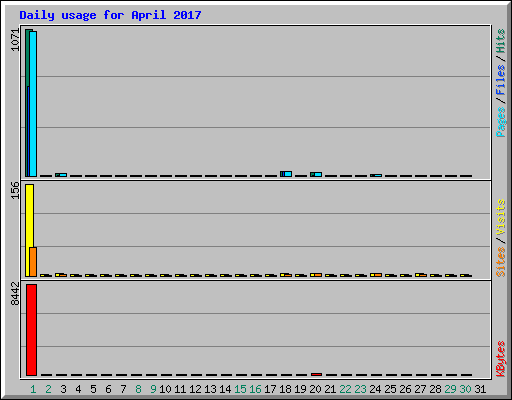The width and height of the screenshot is (512, 400).
Task: Select the orange Sites bar for day 1
Action: [x=33, y=262]
